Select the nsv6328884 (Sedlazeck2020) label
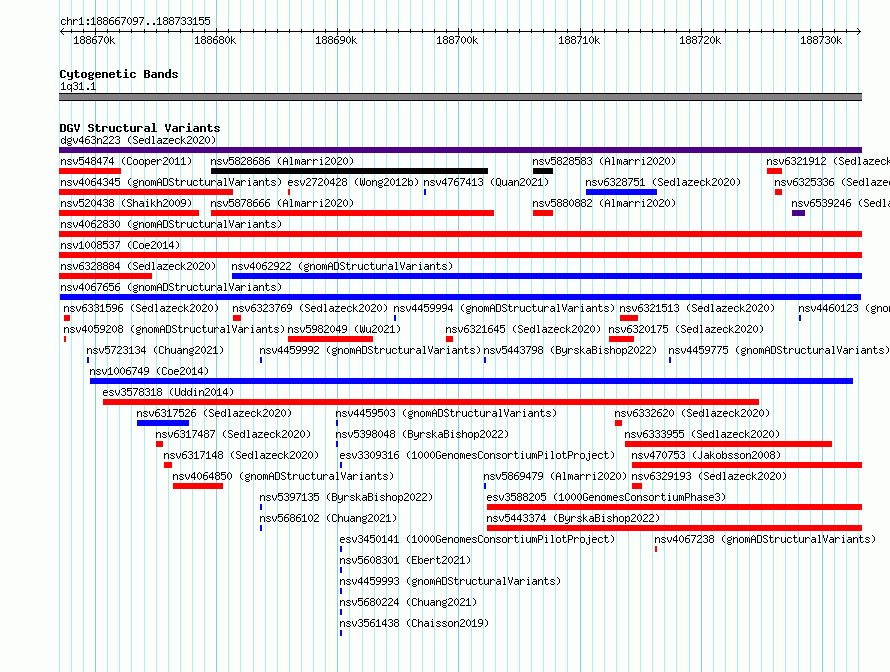Viewport: 890px width, 672px height. (138, 266)
